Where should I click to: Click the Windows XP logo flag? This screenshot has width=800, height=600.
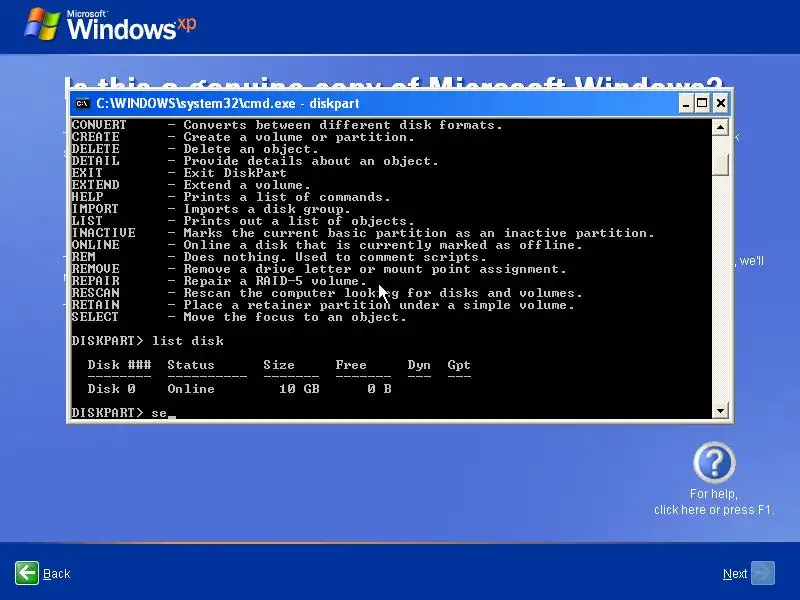[42, 23]
